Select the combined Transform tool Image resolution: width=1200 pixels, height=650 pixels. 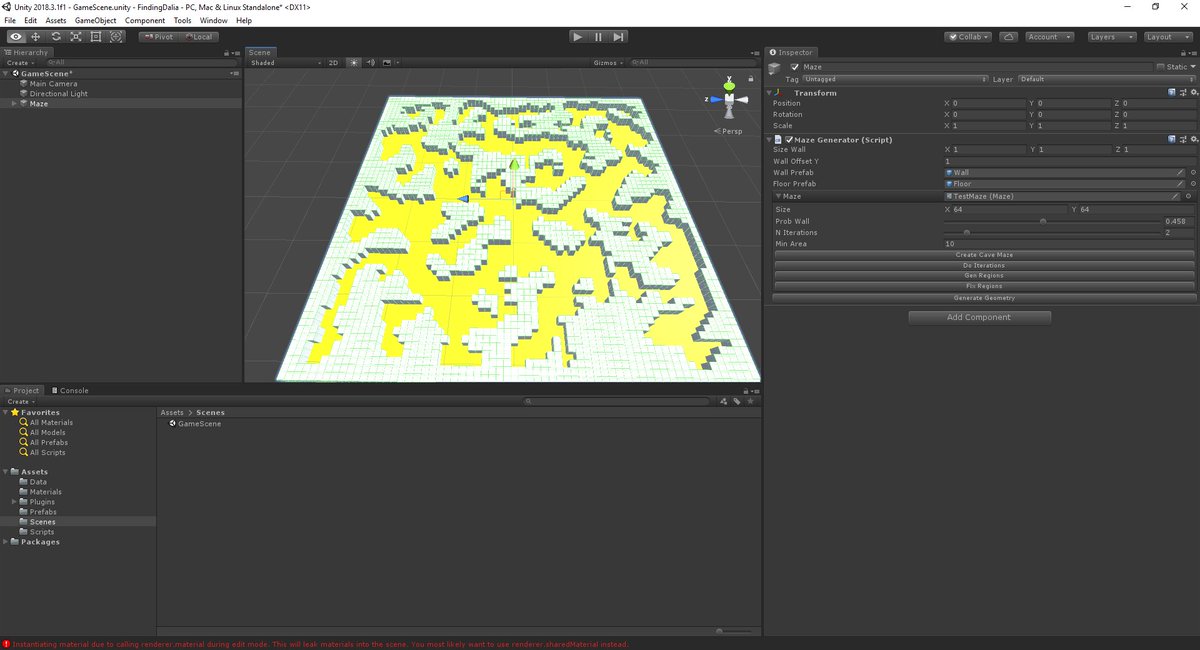116,36
